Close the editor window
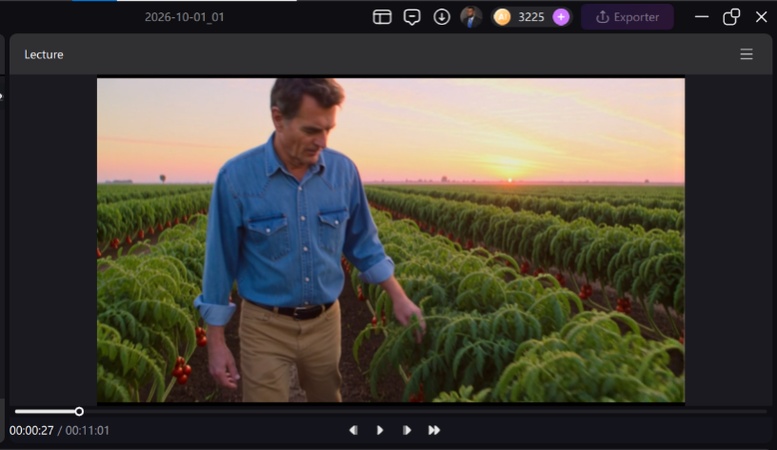The width and height of the screenshot is (777, 450). pos(761,17)
